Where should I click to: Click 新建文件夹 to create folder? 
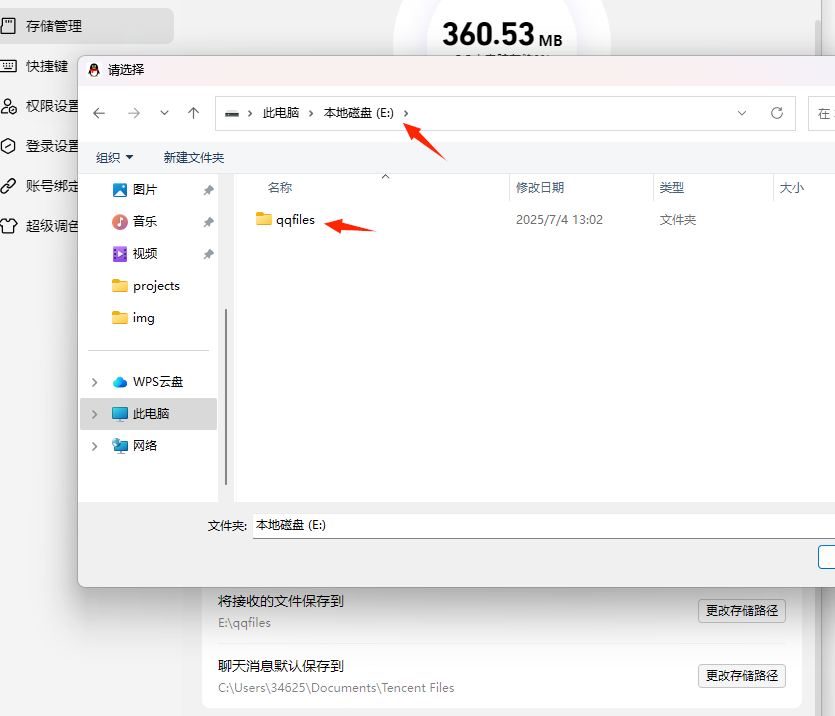[x=194, y=158]
